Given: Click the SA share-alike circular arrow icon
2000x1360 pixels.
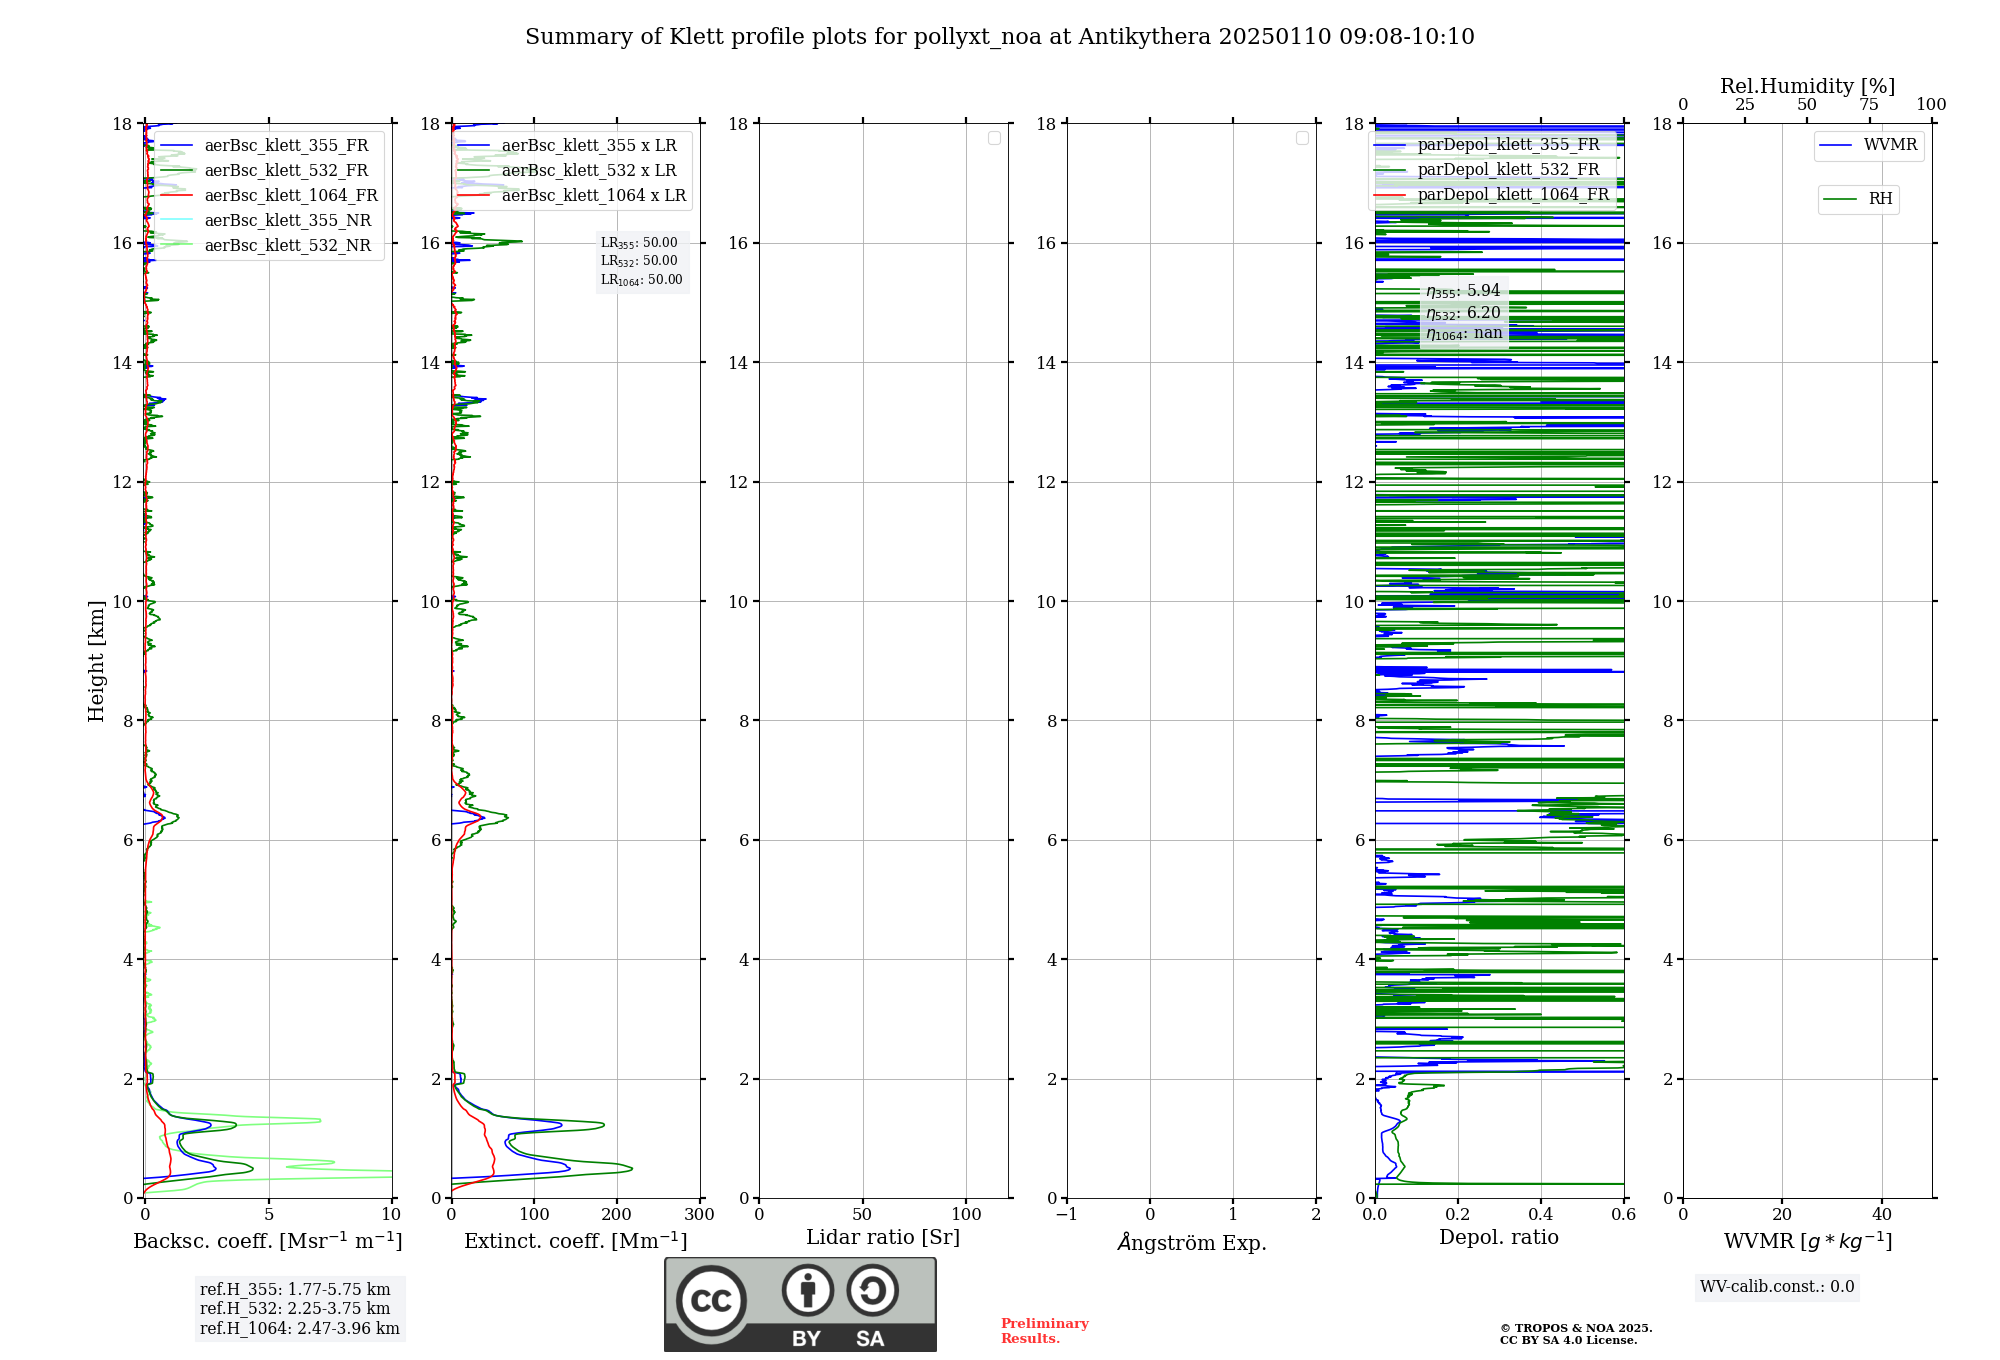Looking at the screenshot, I should click(872, 1290).
